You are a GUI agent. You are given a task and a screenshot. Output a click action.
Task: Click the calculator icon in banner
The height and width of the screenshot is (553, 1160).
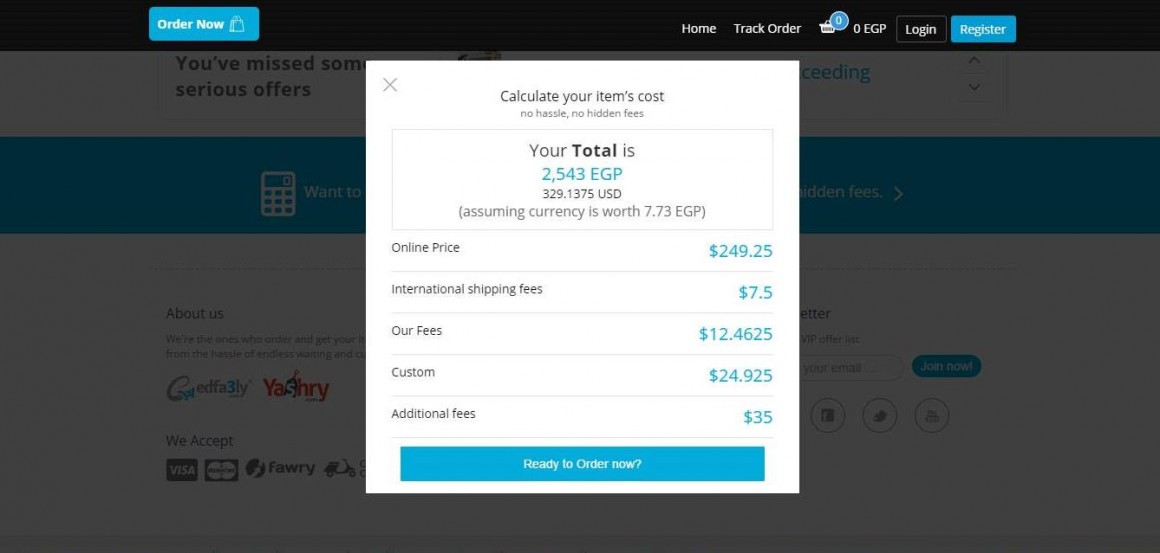[x=278, y=194]
